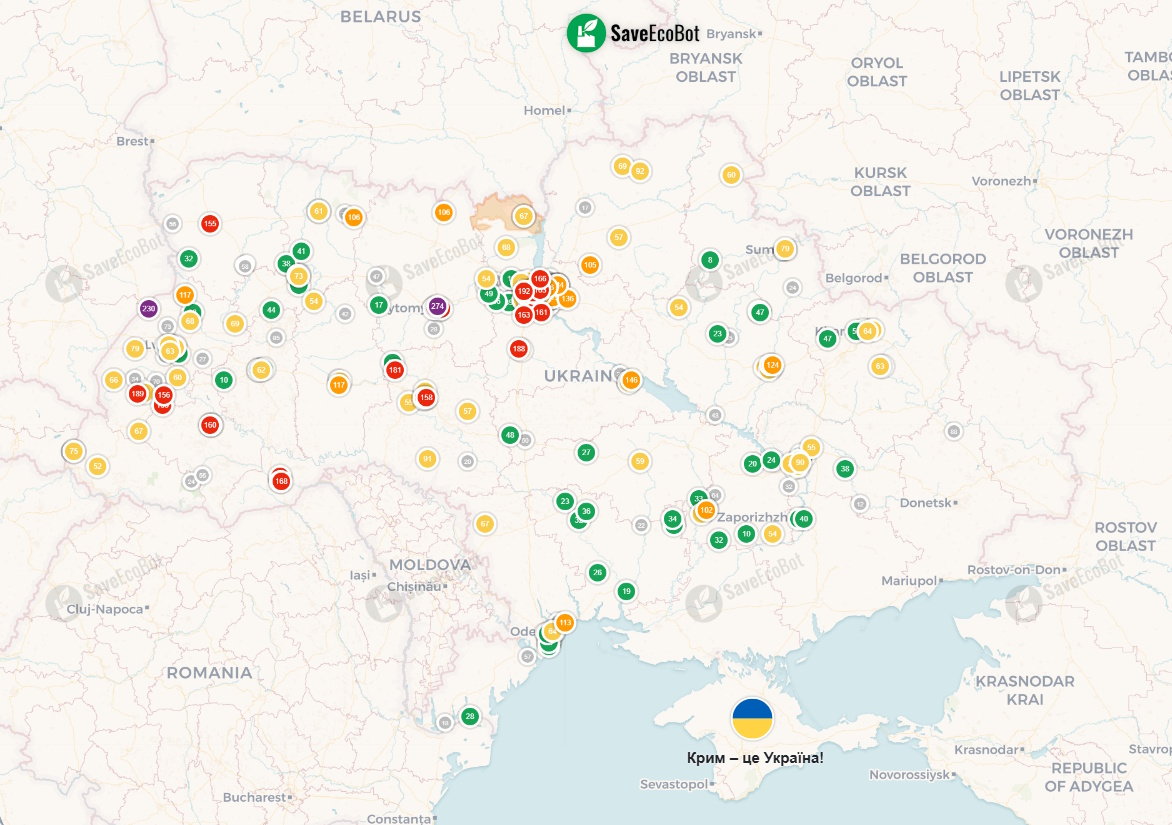Select the green 28 station marker
This screenshot has height=825, width=1172.
(x=470, y=716)
